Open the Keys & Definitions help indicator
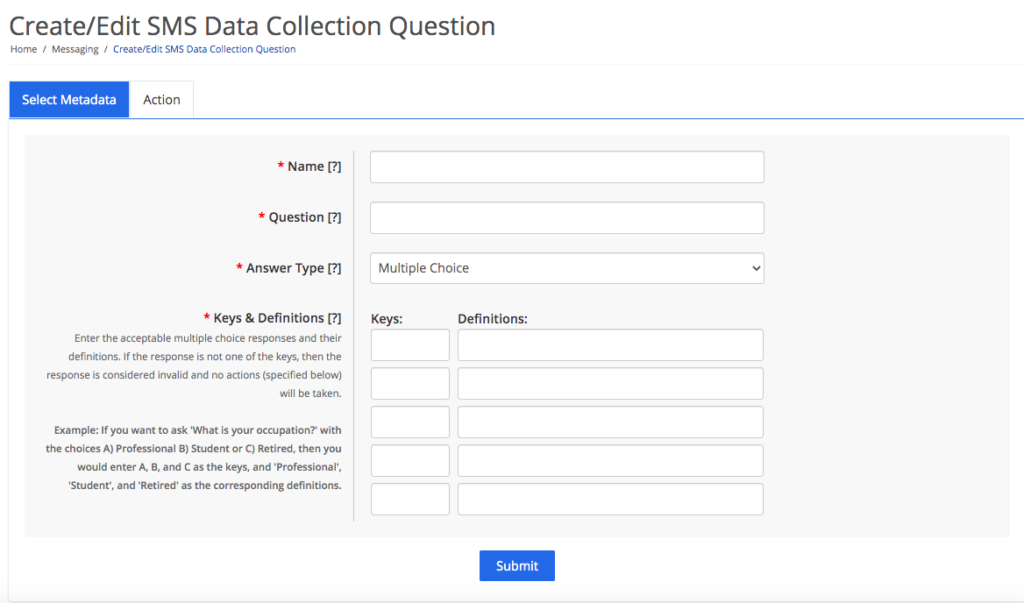This screenshot has height=603, width=1024. click(334, 317)
